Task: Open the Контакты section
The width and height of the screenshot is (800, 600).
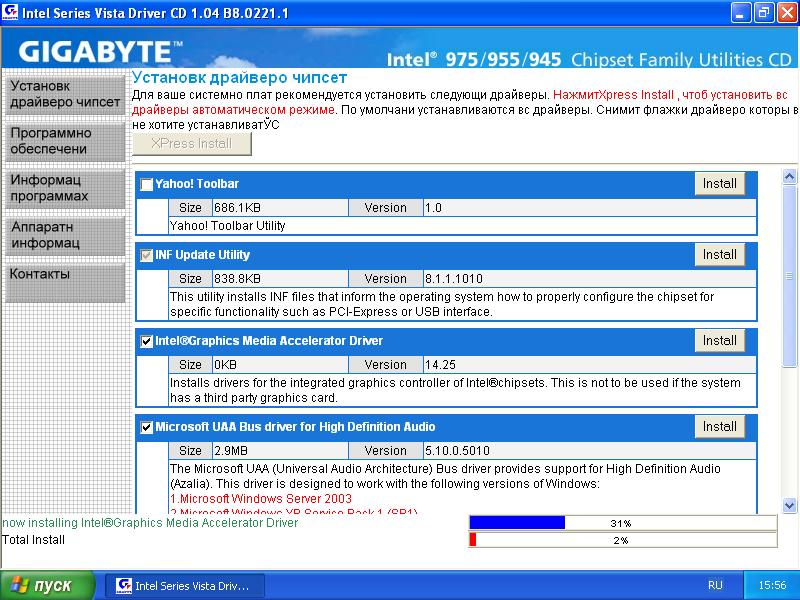Action: click(65, 282)
